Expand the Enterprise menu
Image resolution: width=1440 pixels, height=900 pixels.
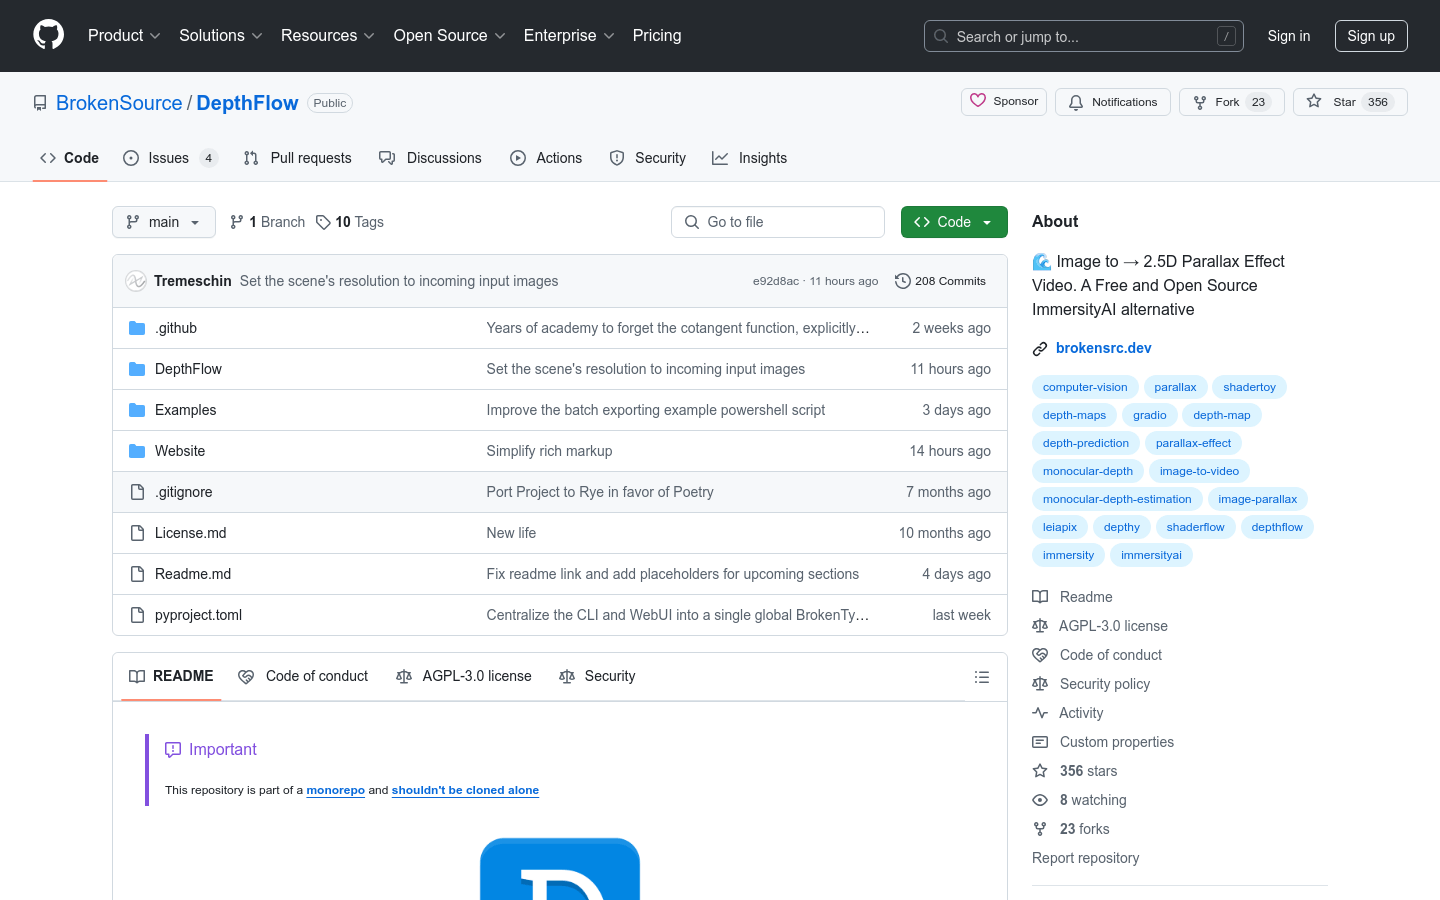pyautogui.click(x=569, y=36)
